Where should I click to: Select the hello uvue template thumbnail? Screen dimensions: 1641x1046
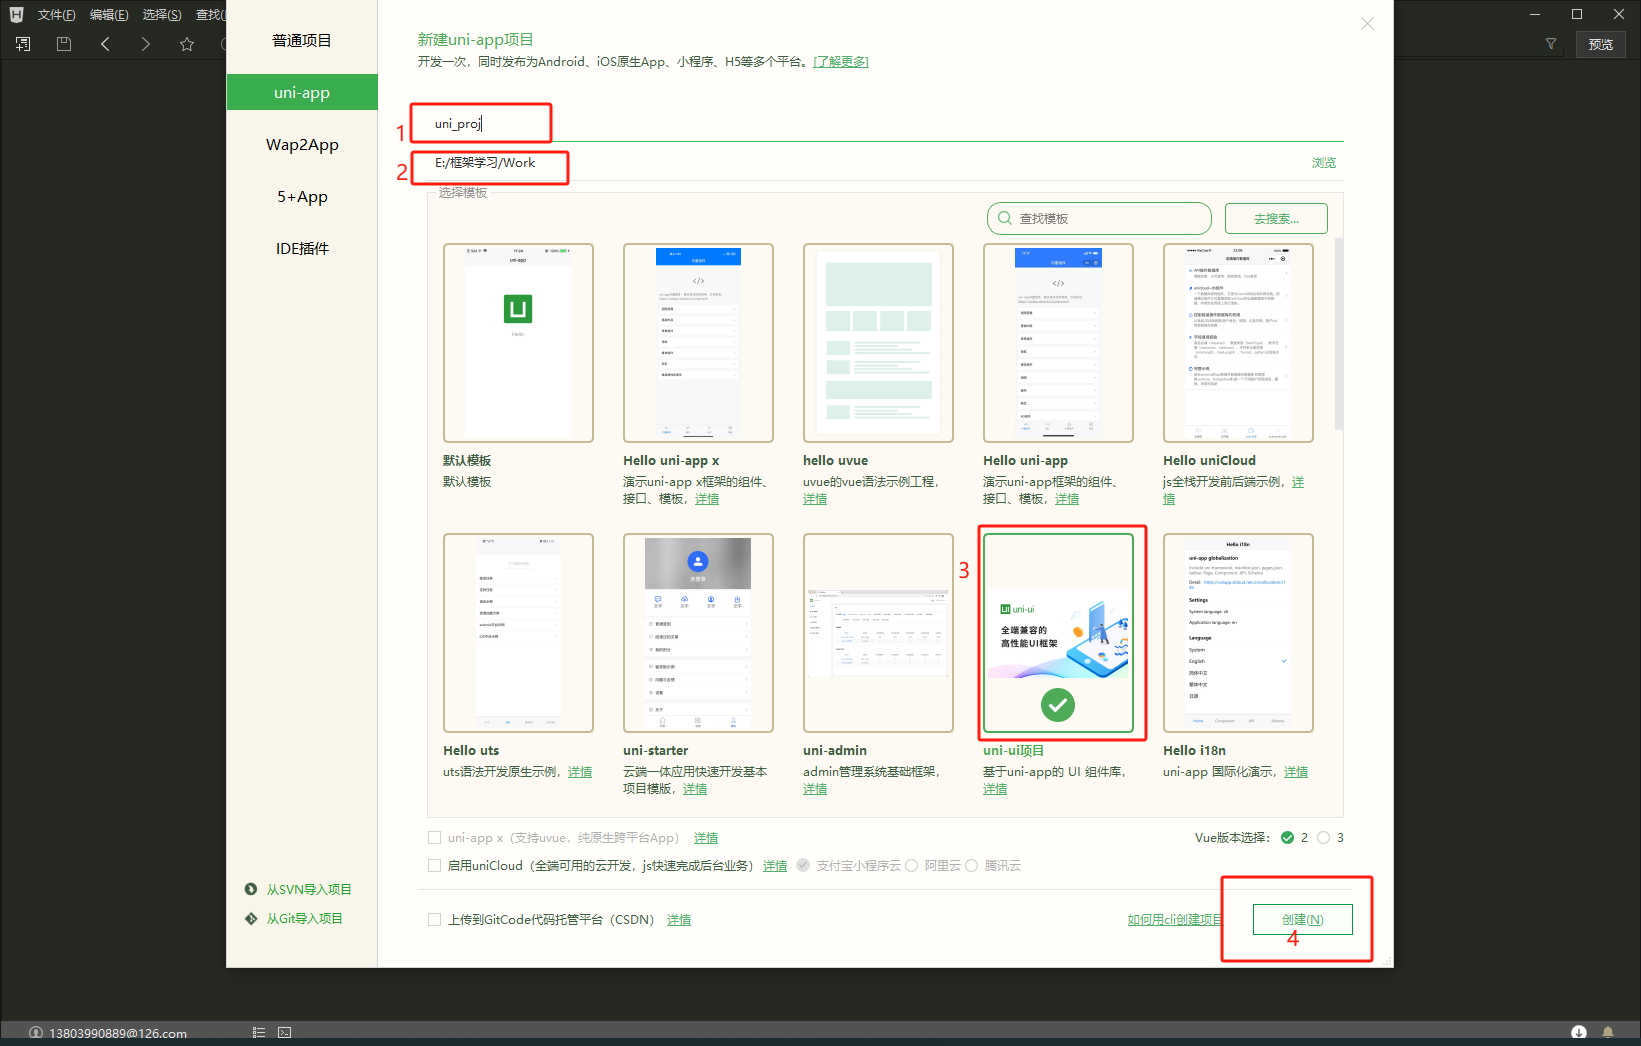point(878,343)
